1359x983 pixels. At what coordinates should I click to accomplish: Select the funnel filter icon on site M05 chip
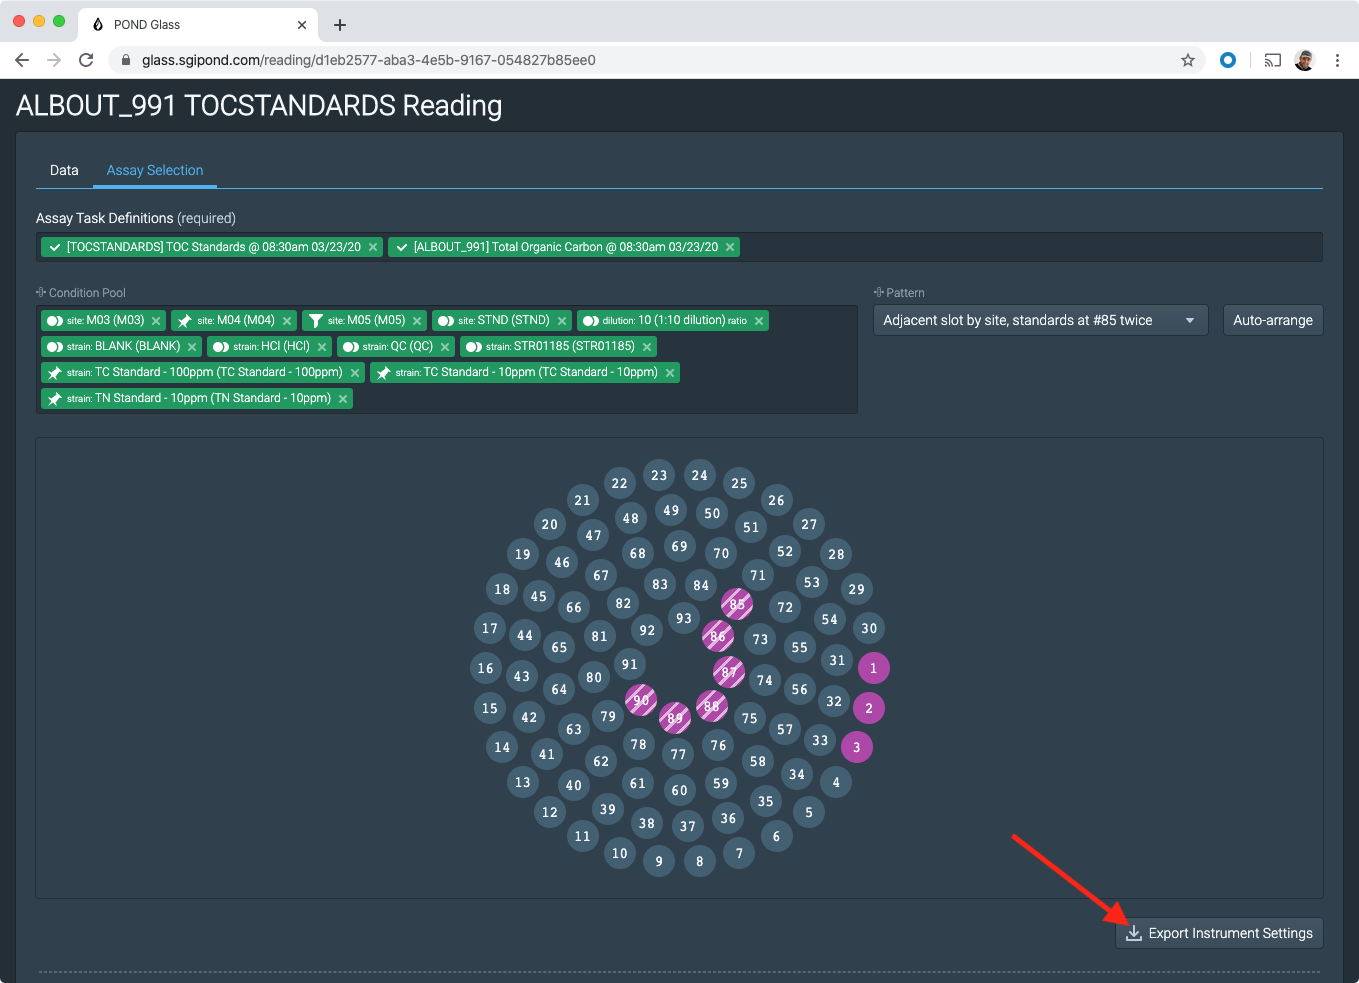[317, 320]
